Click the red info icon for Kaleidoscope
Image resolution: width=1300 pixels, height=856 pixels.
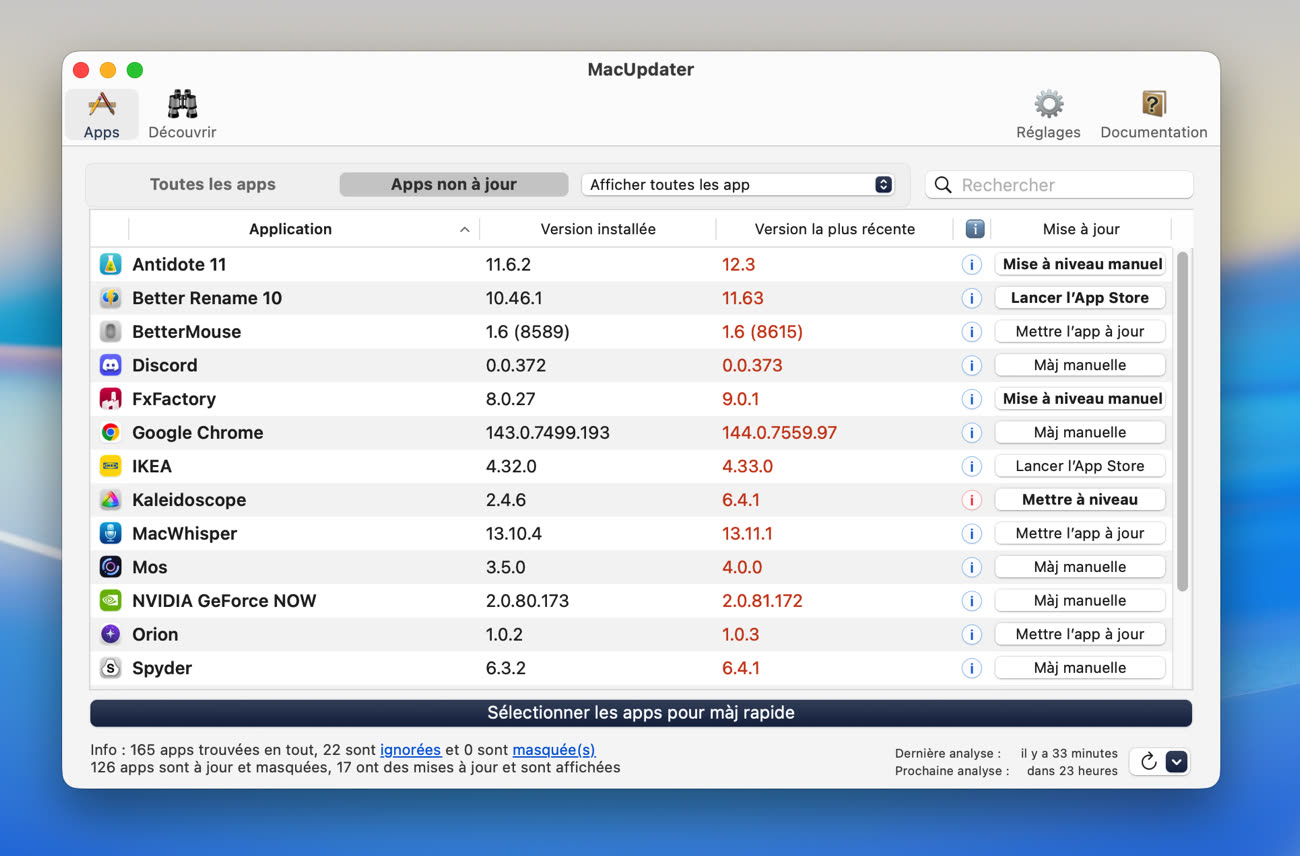click(x=971, y=500)
